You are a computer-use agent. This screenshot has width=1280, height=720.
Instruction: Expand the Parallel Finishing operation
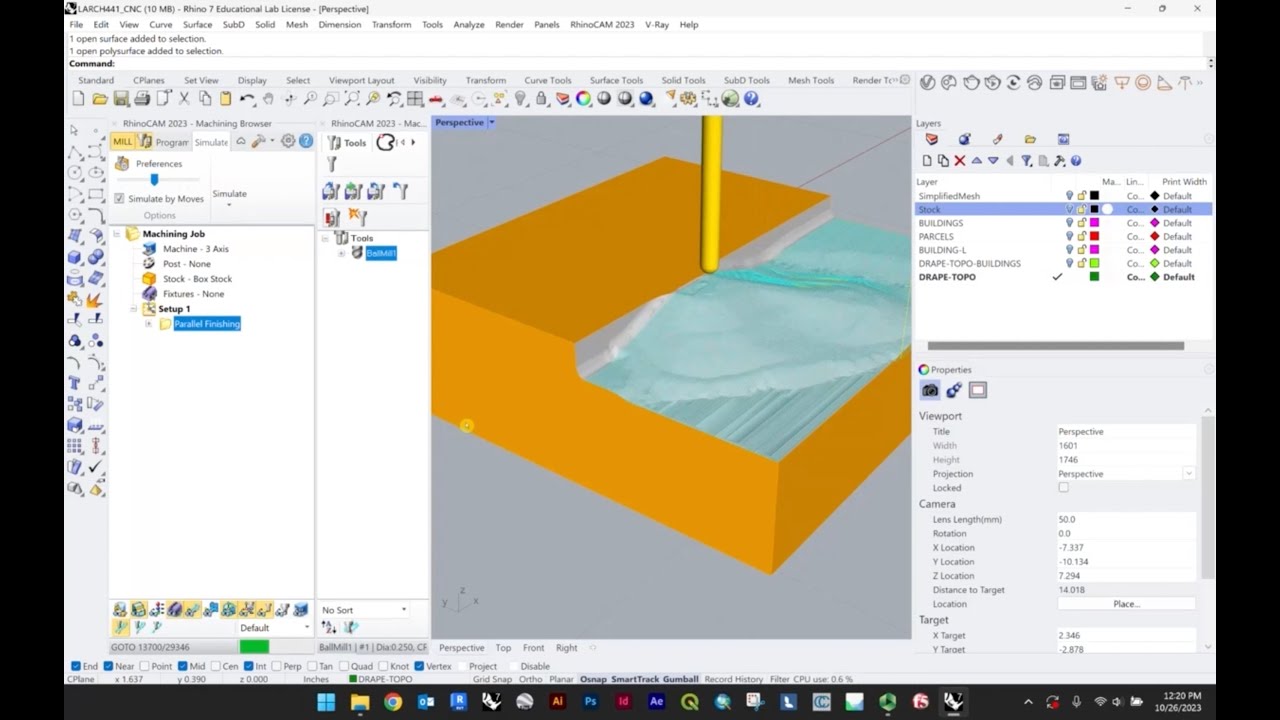pos(148,324)
